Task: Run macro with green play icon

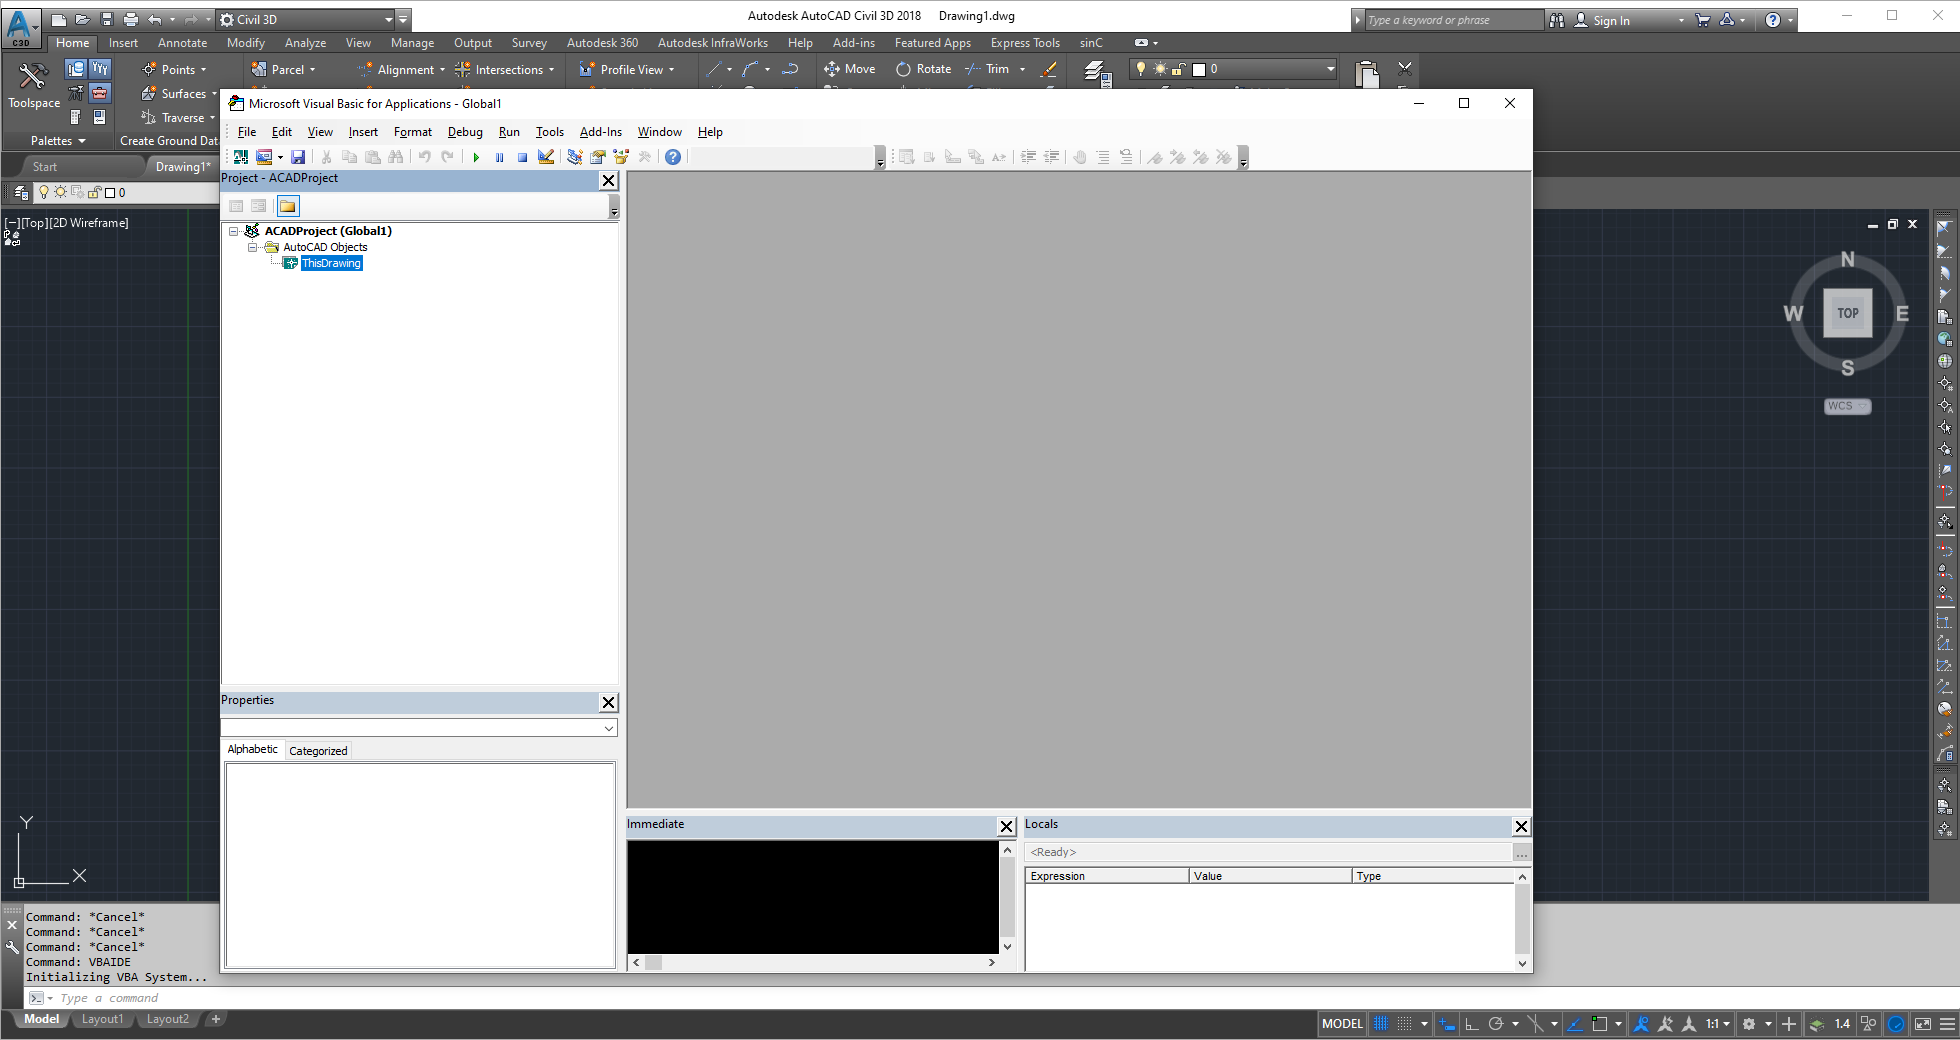Action: tap(476, 157)
